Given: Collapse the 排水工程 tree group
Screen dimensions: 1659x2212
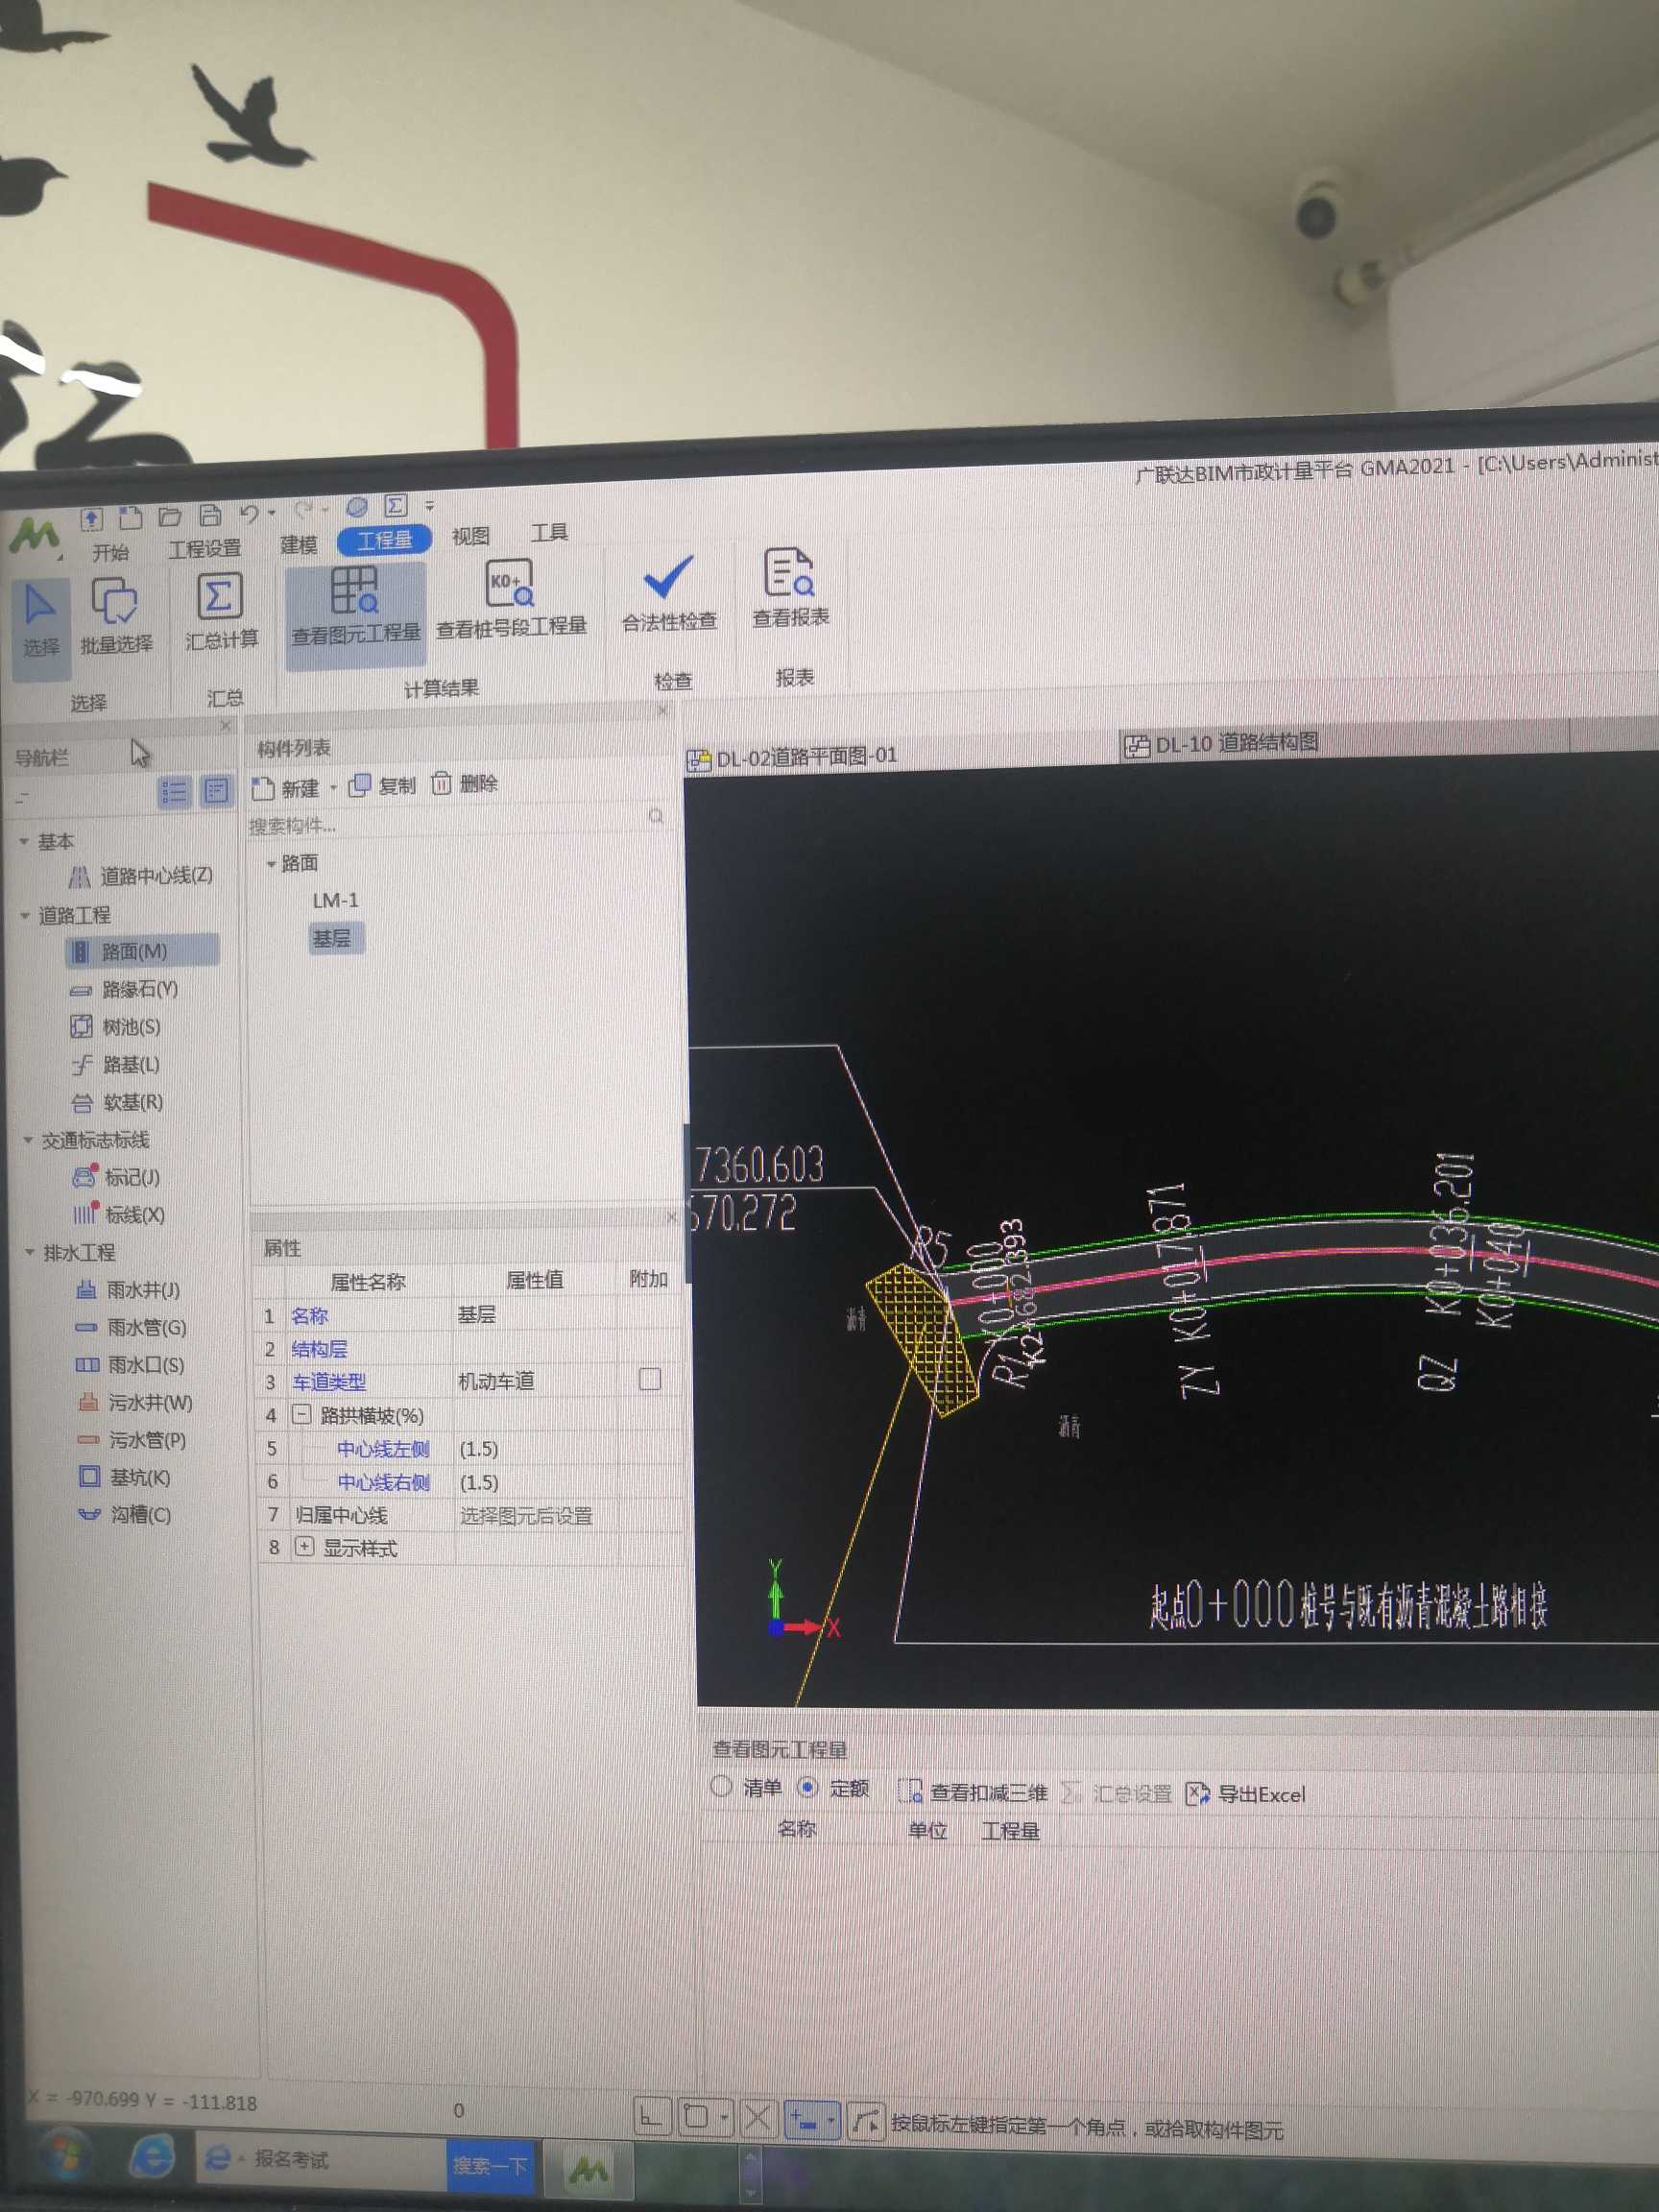Looking at the screenshot, I should [29, 1252].
